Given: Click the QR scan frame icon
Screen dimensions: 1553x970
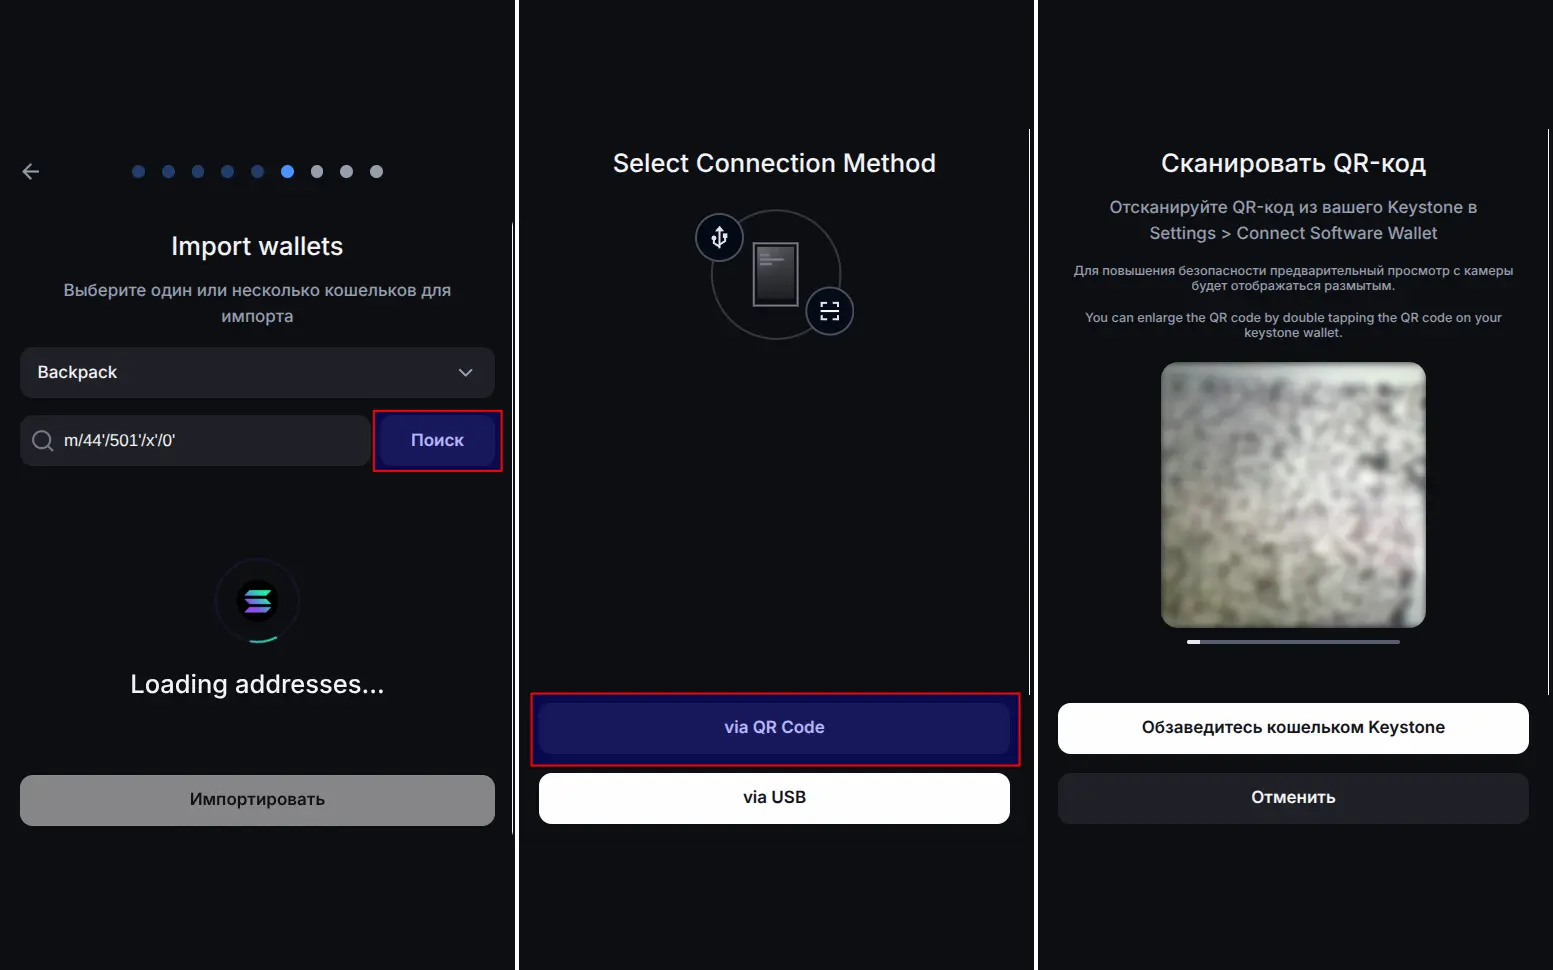Looking at the screenshot, I should pos(829,311).
